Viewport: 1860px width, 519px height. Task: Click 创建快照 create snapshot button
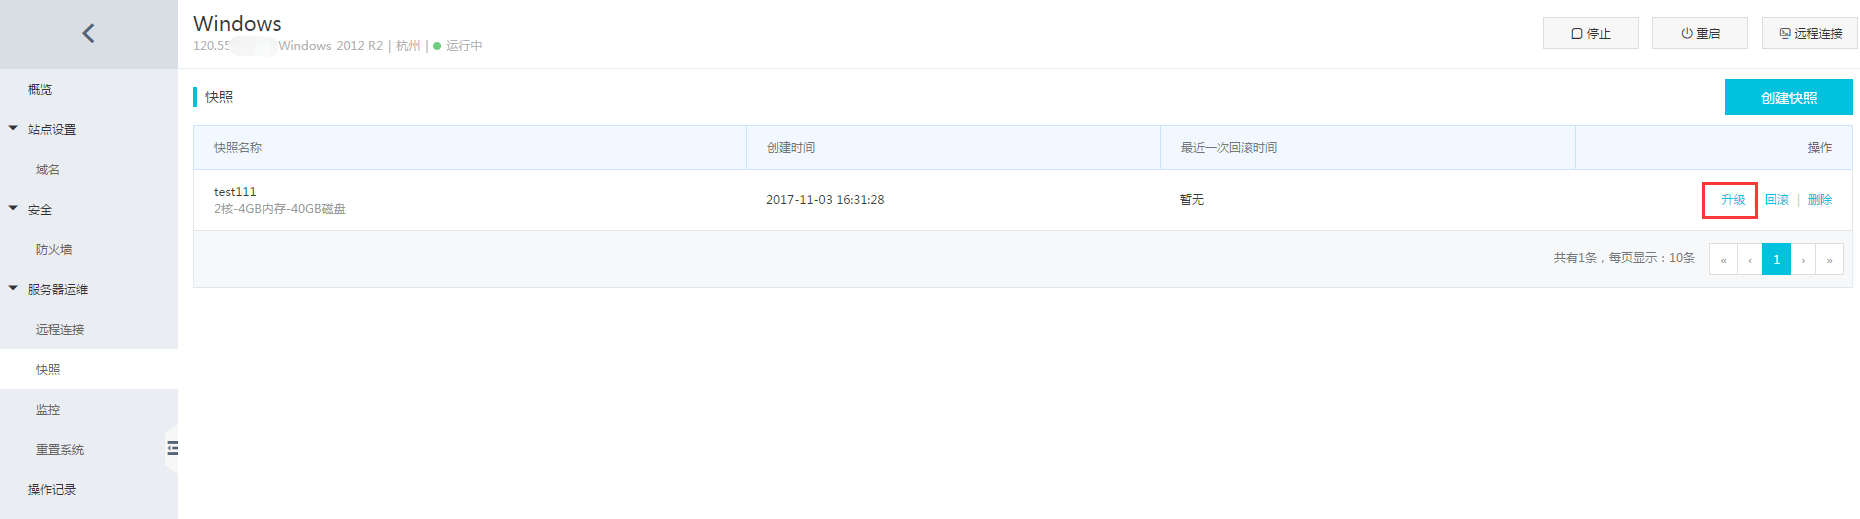tap(1788, 98)
